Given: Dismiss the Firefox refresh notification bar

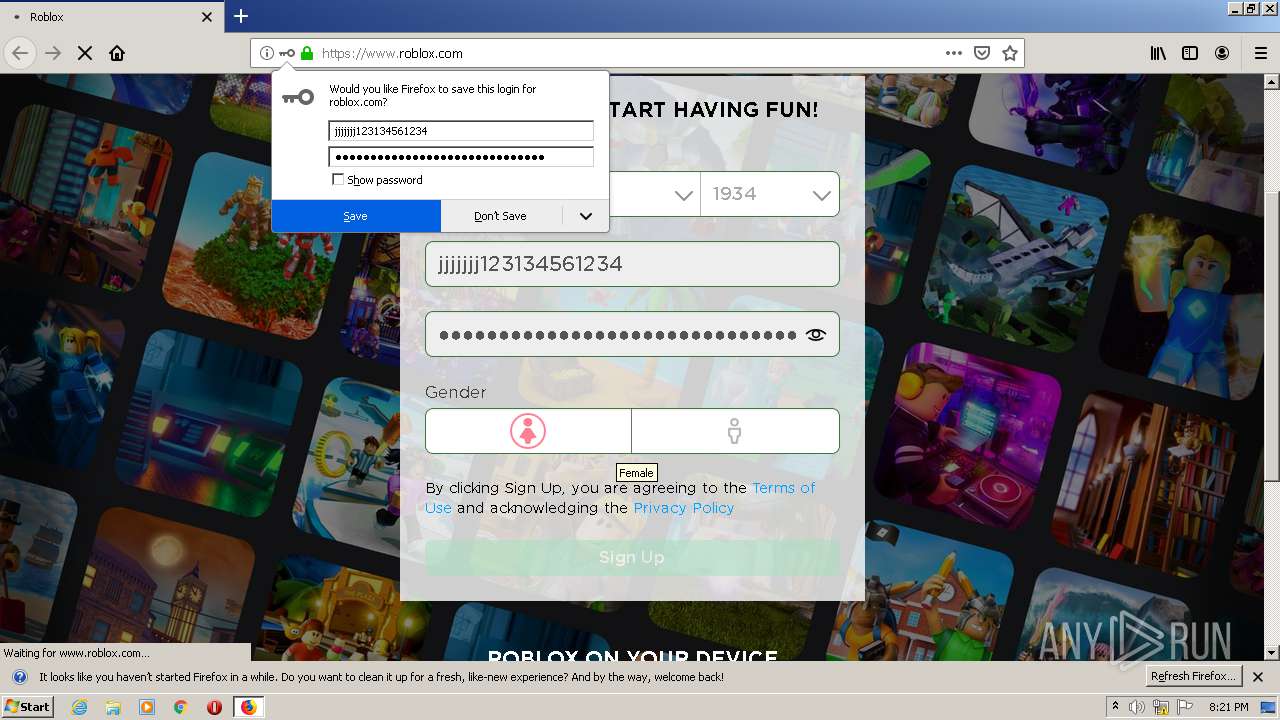Looking at the screenshot, I should (x=1258, y=677).
